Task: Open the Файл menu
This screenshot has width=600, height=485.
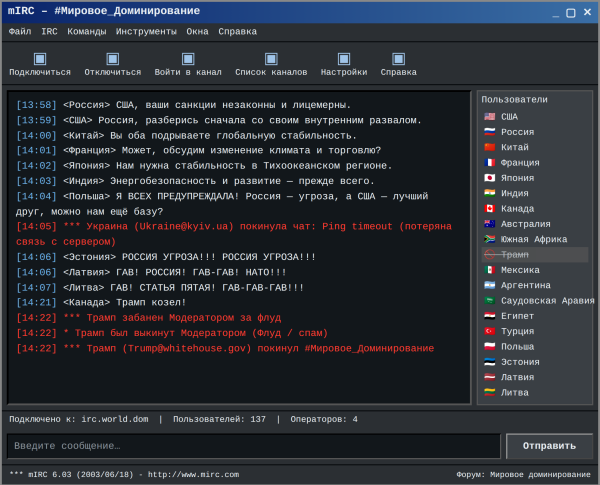Action: (x=20, y=31)
